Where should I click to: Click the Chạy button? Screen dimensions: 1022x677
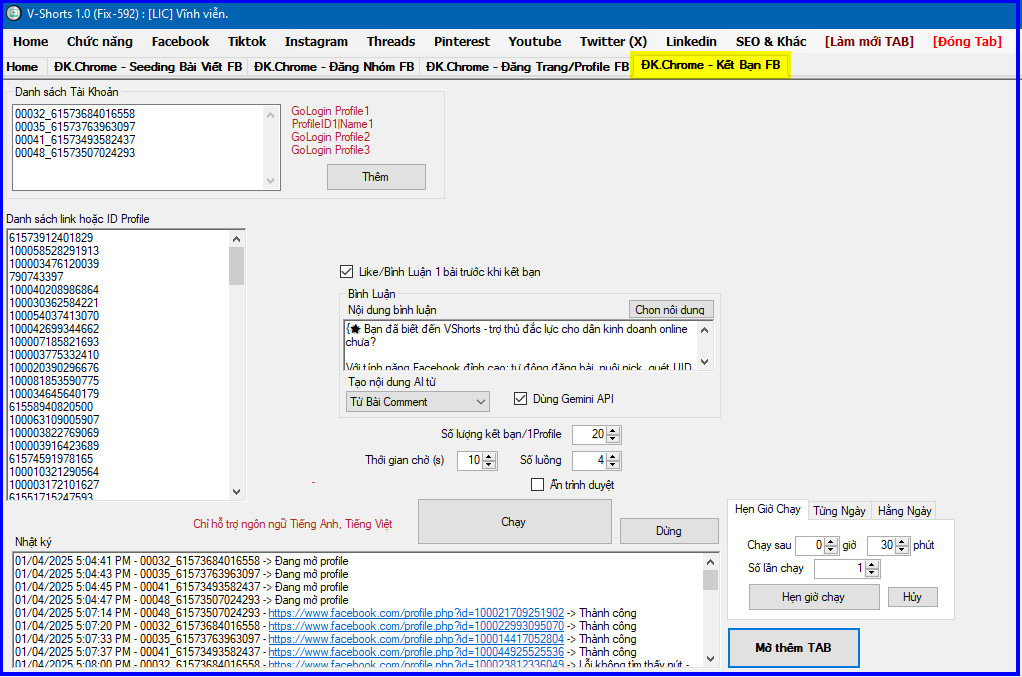point(514,522)
